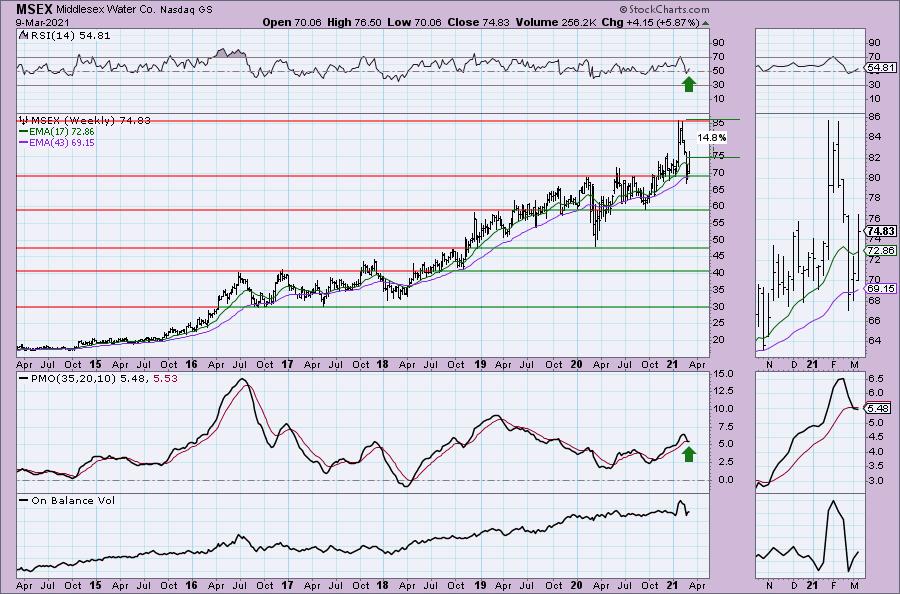Click the green up triangle after Chg
The width and height of the screenshot is (900, 594).
[705, 23]
